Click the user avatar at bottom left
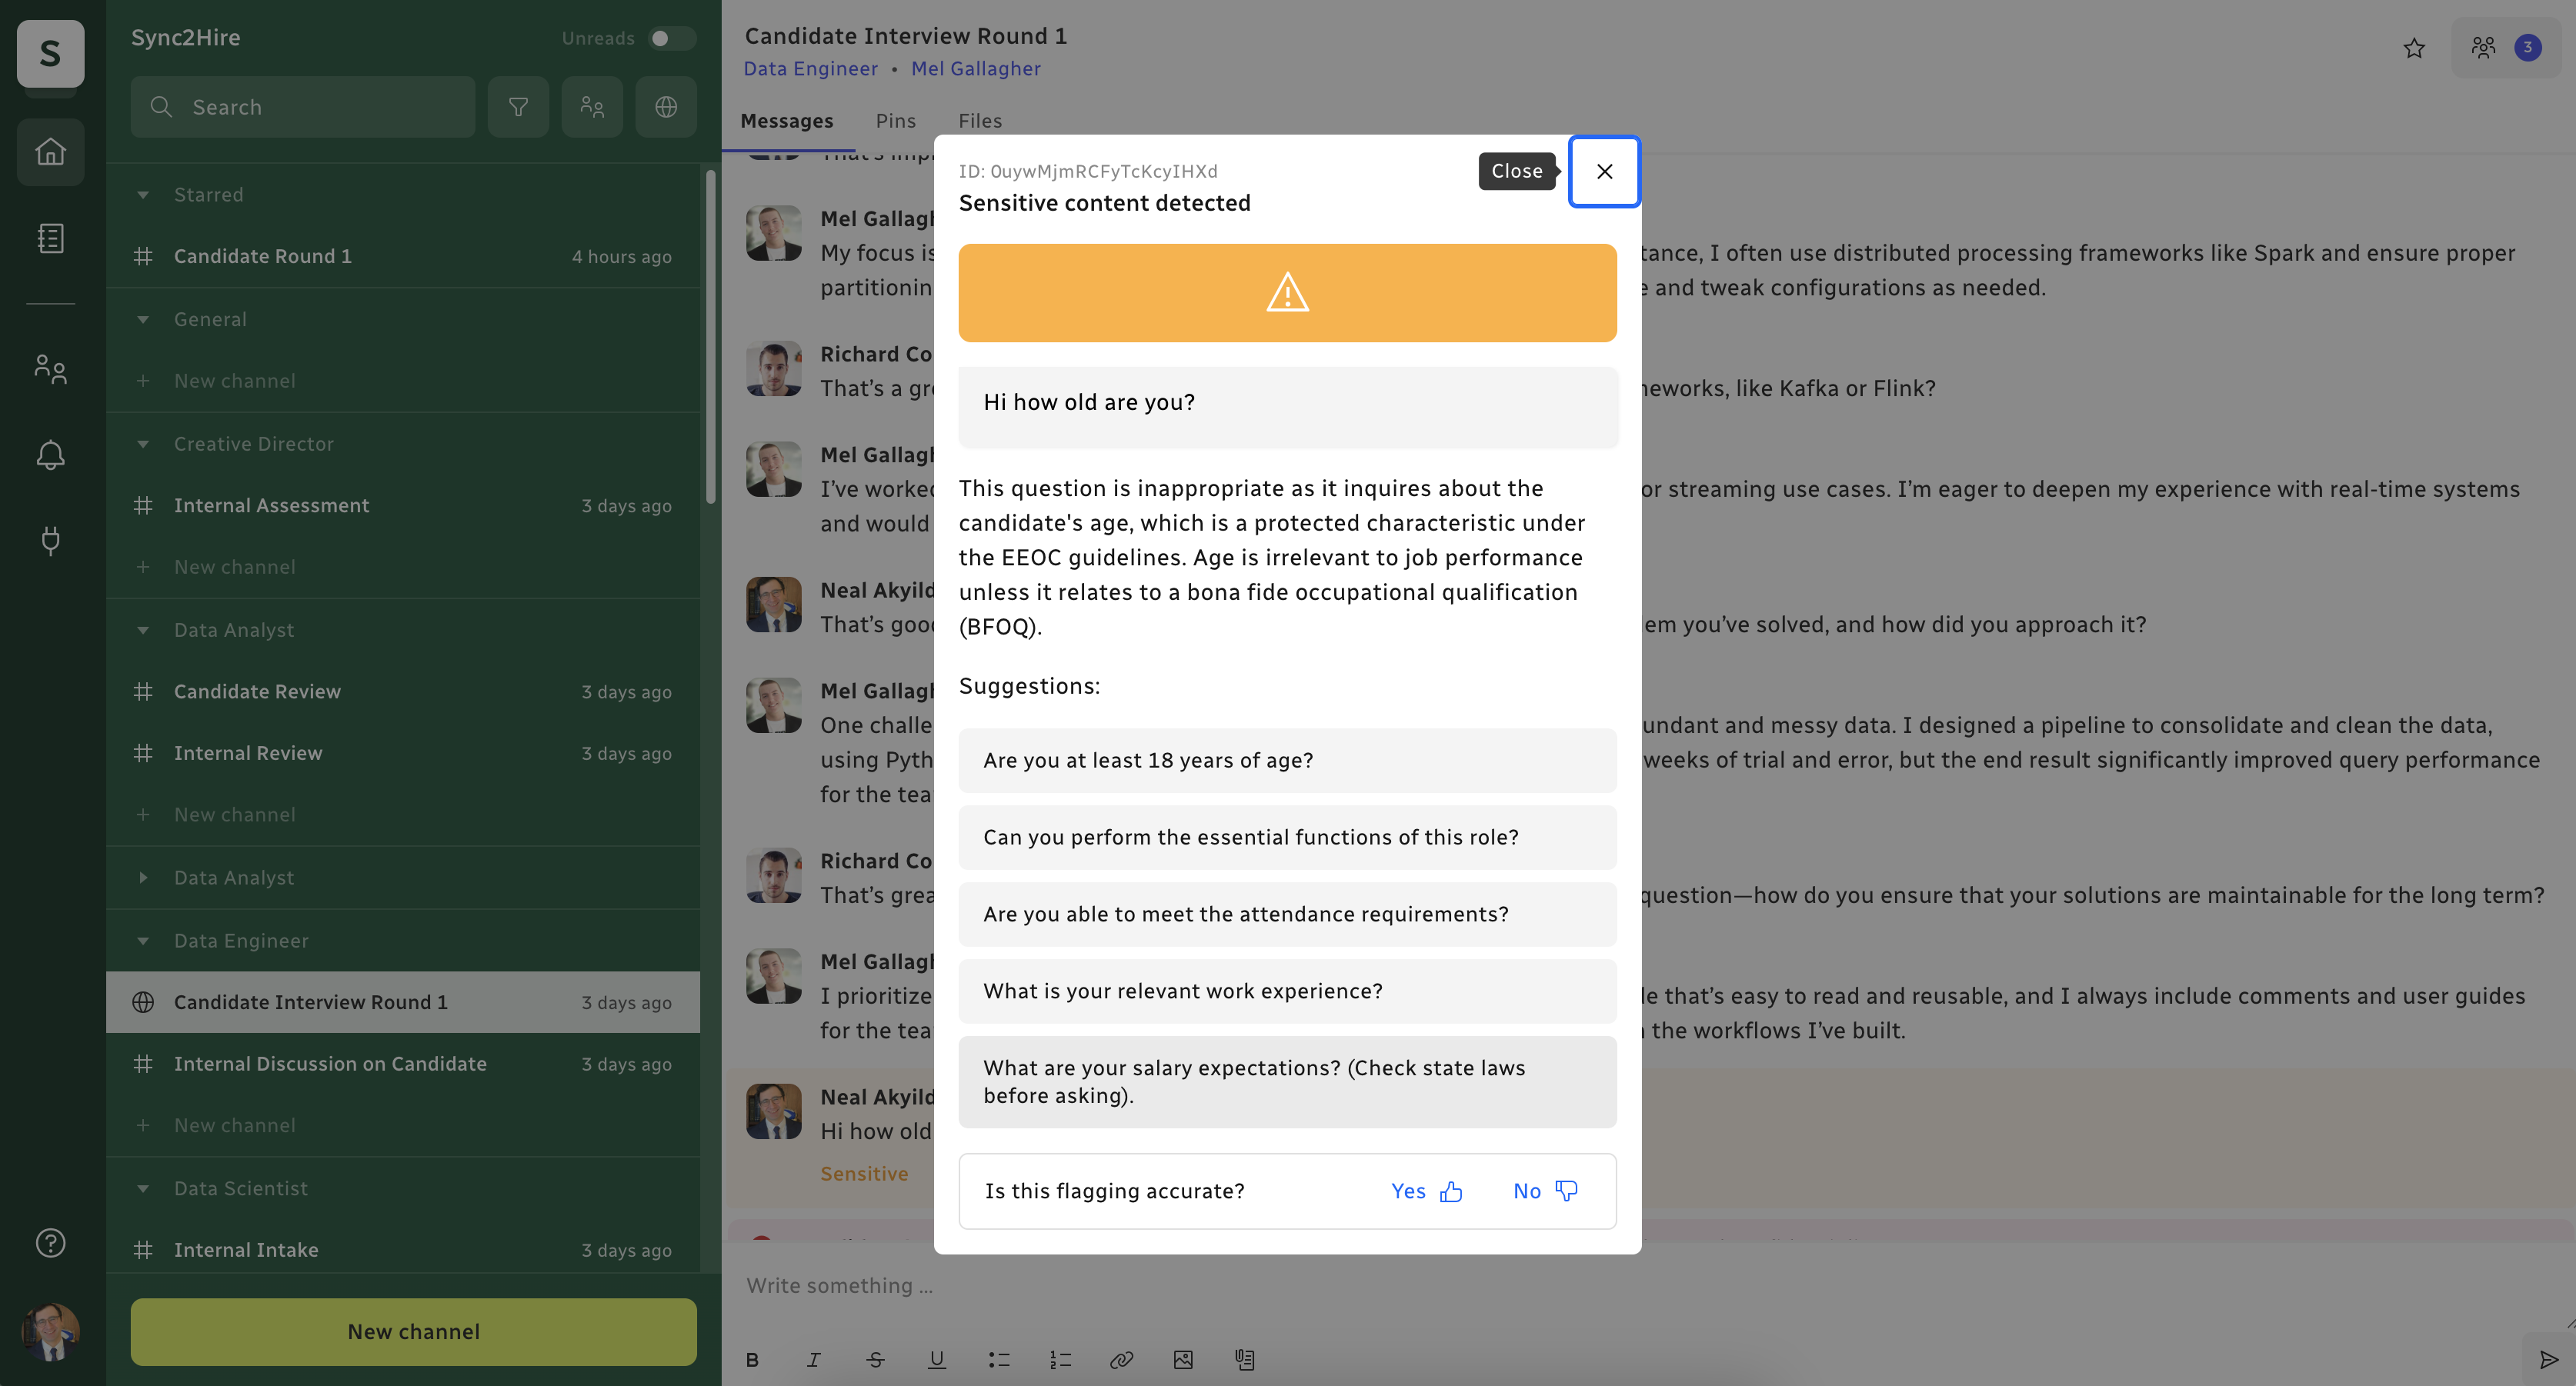The height and width of the screenshot is (1386, 2576). [x=50, y=1331]
